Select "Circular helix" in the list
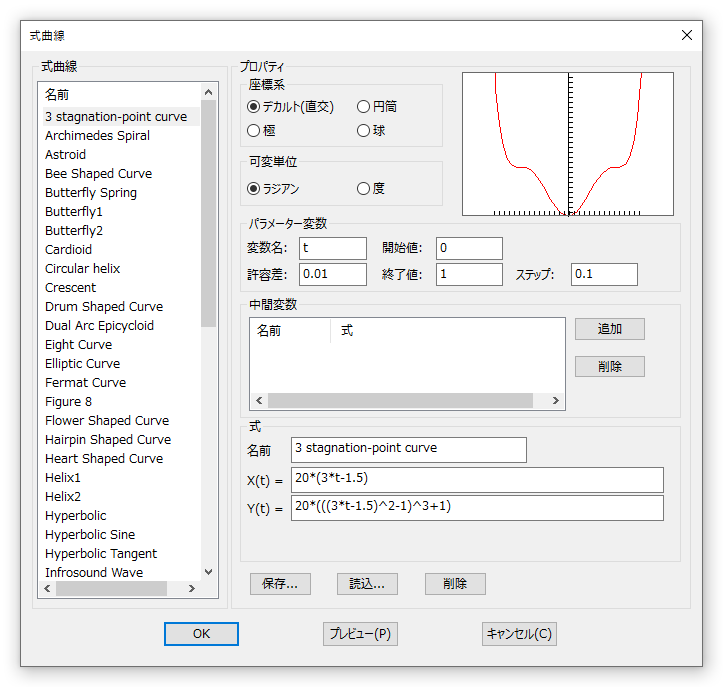The height and width of the screenshot is (687, 723). point(83,268)
